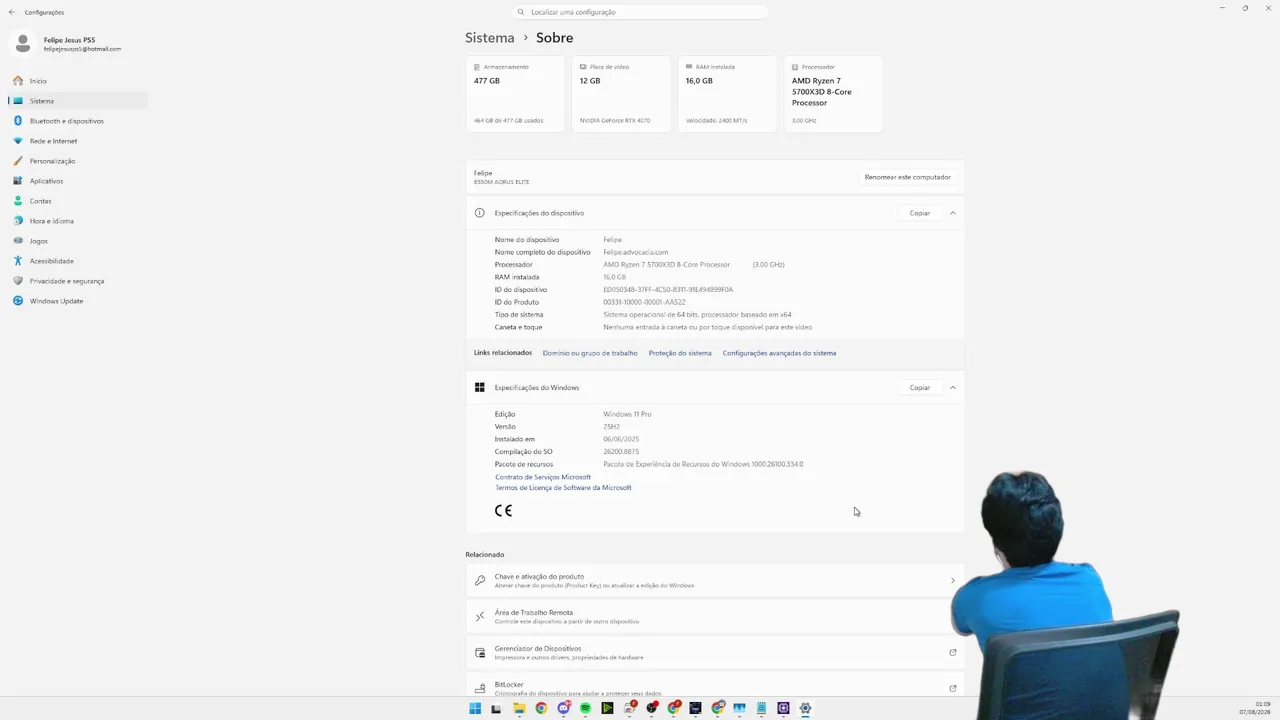Screen dimensions: 1280x720
Task: Open Termos de Licença de Software link
Action: coord(563,488)
